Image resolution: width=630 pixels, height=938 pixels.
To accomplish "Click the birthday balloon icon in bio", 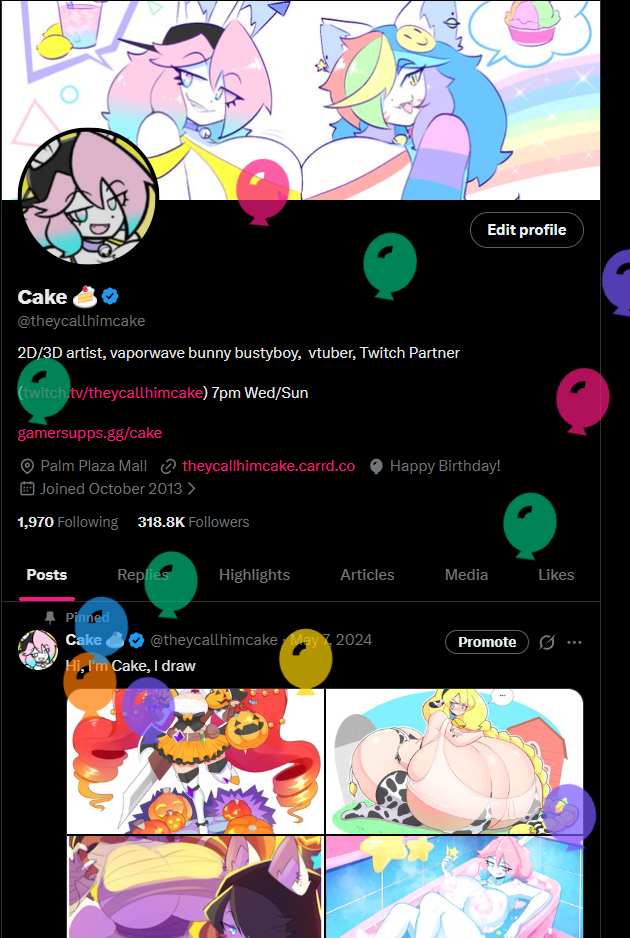I will [376, 466].
